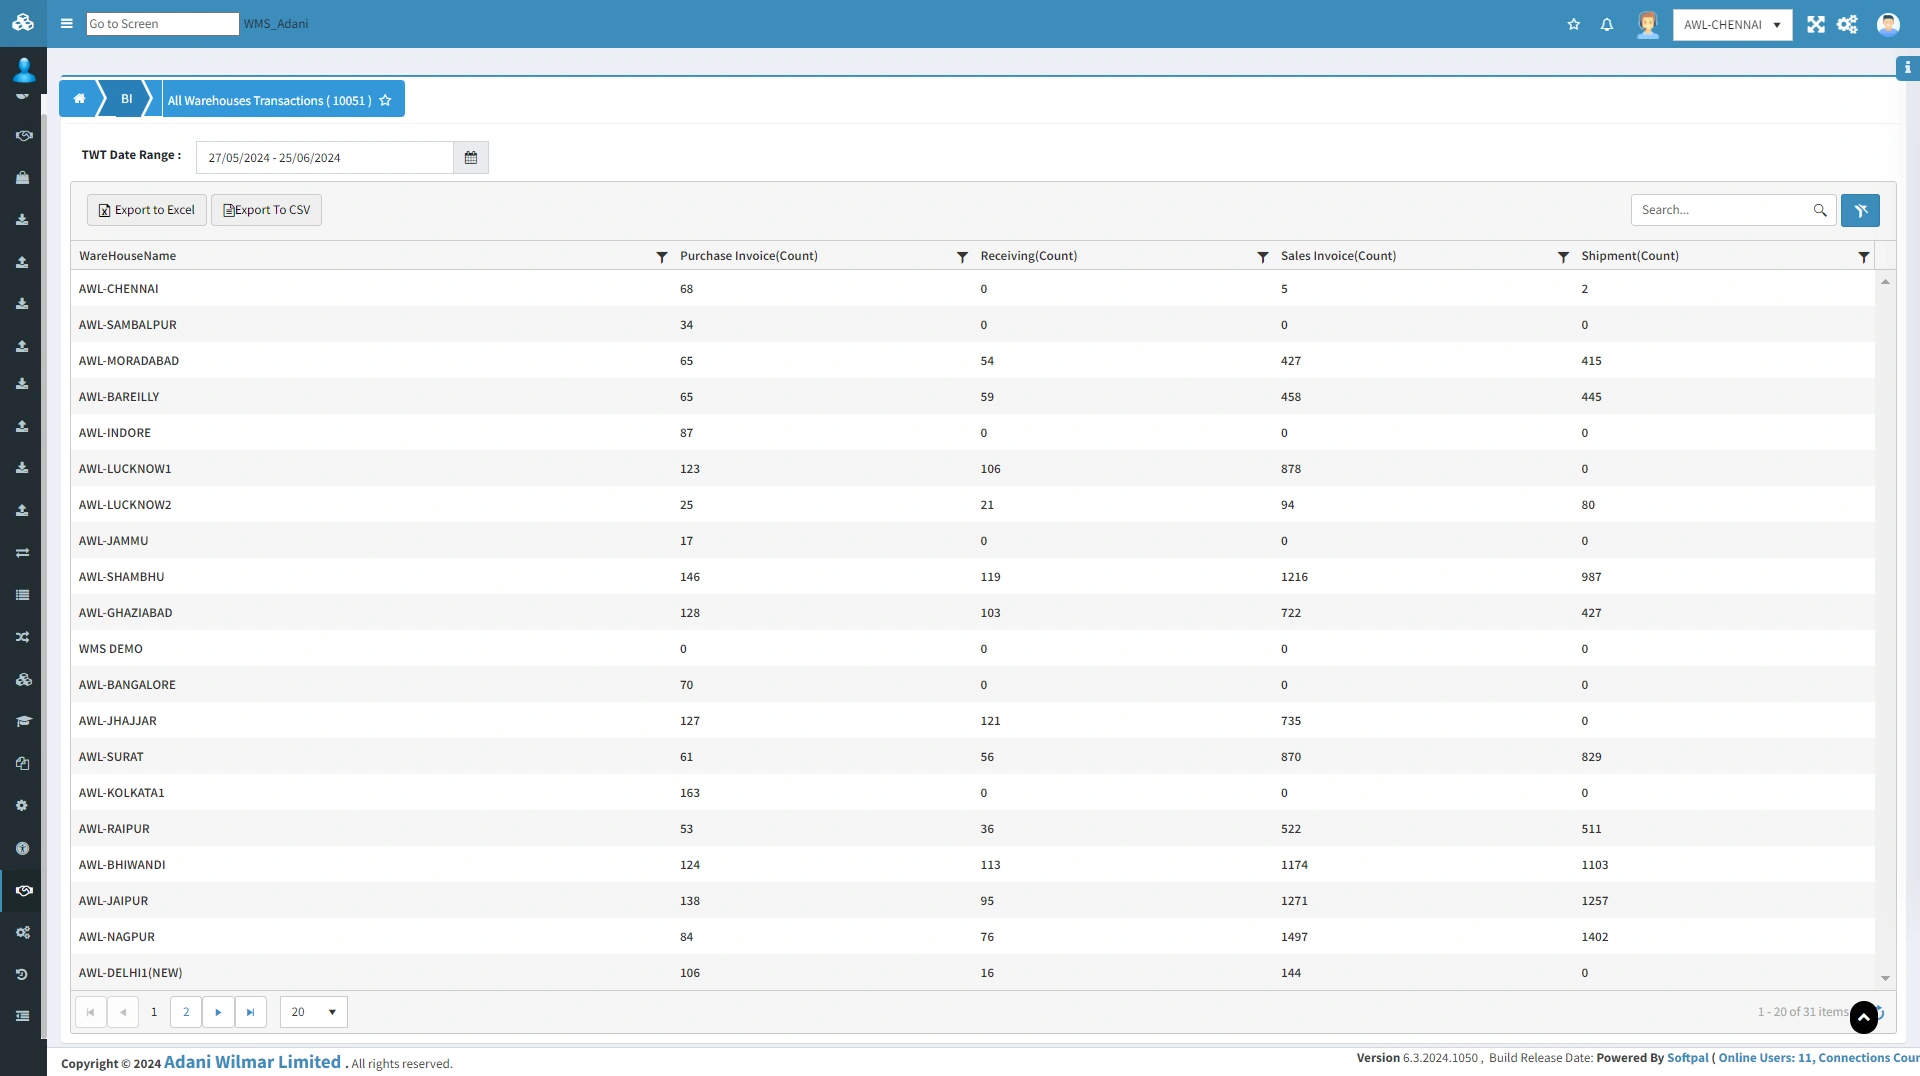Open the Softpal link in footer
This screenshot has height=1076, width=1920.
tap(1687, 1058)
